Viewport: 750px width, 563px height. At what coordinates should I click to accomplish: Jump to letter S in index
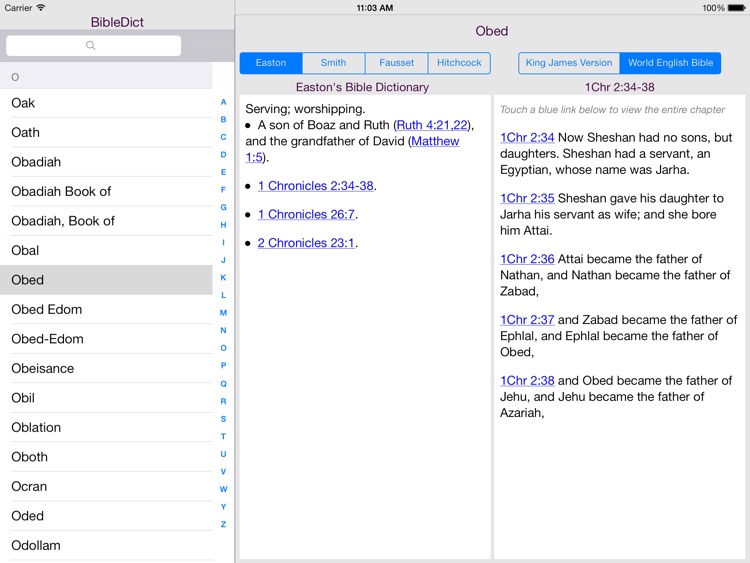point(223,419)
